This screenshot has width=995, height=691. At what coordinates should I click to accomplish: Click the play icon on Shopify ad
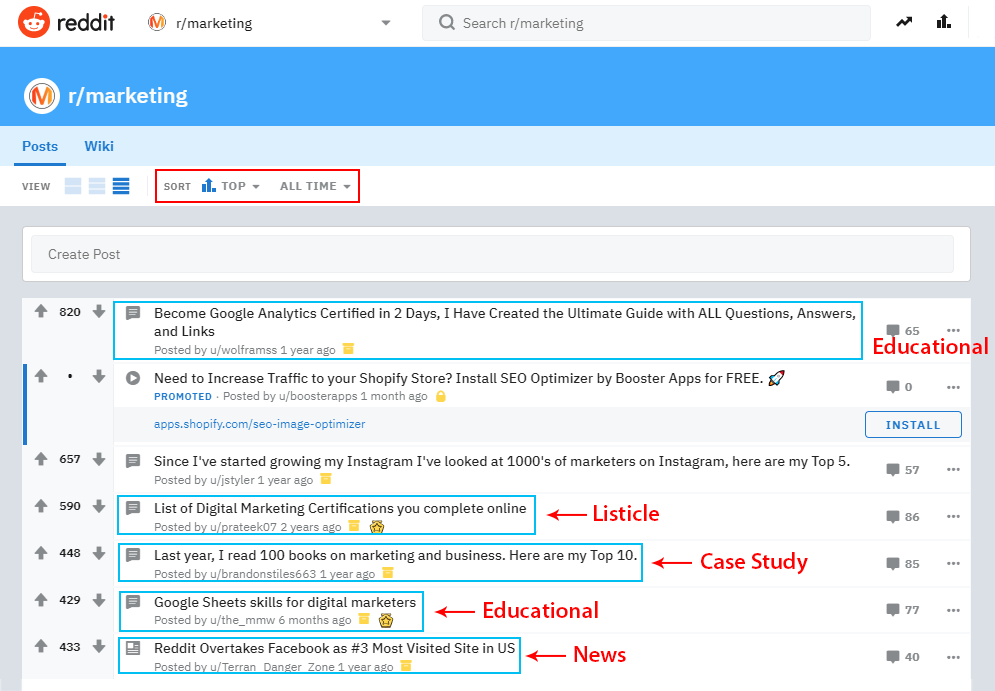133,378
